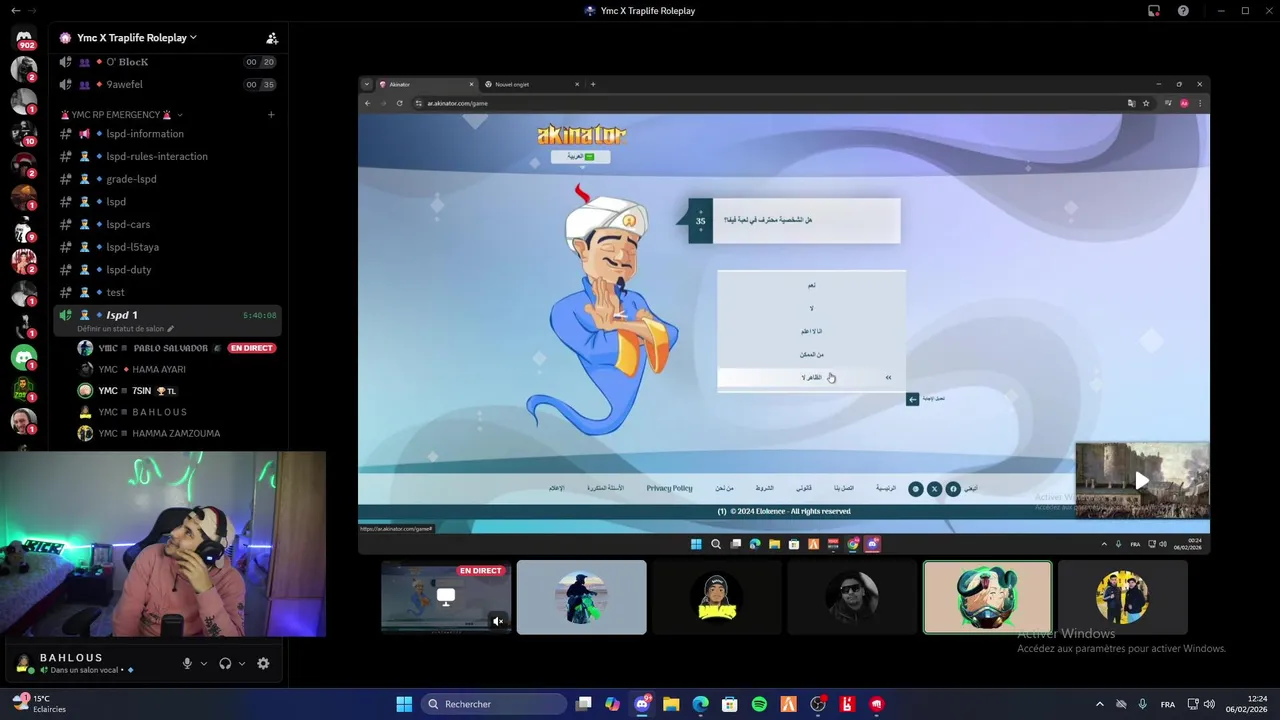Open Windows Start menu on the taskbar
The height and width of the screenshot is (720, 1280).
click(x=404, y=704)
